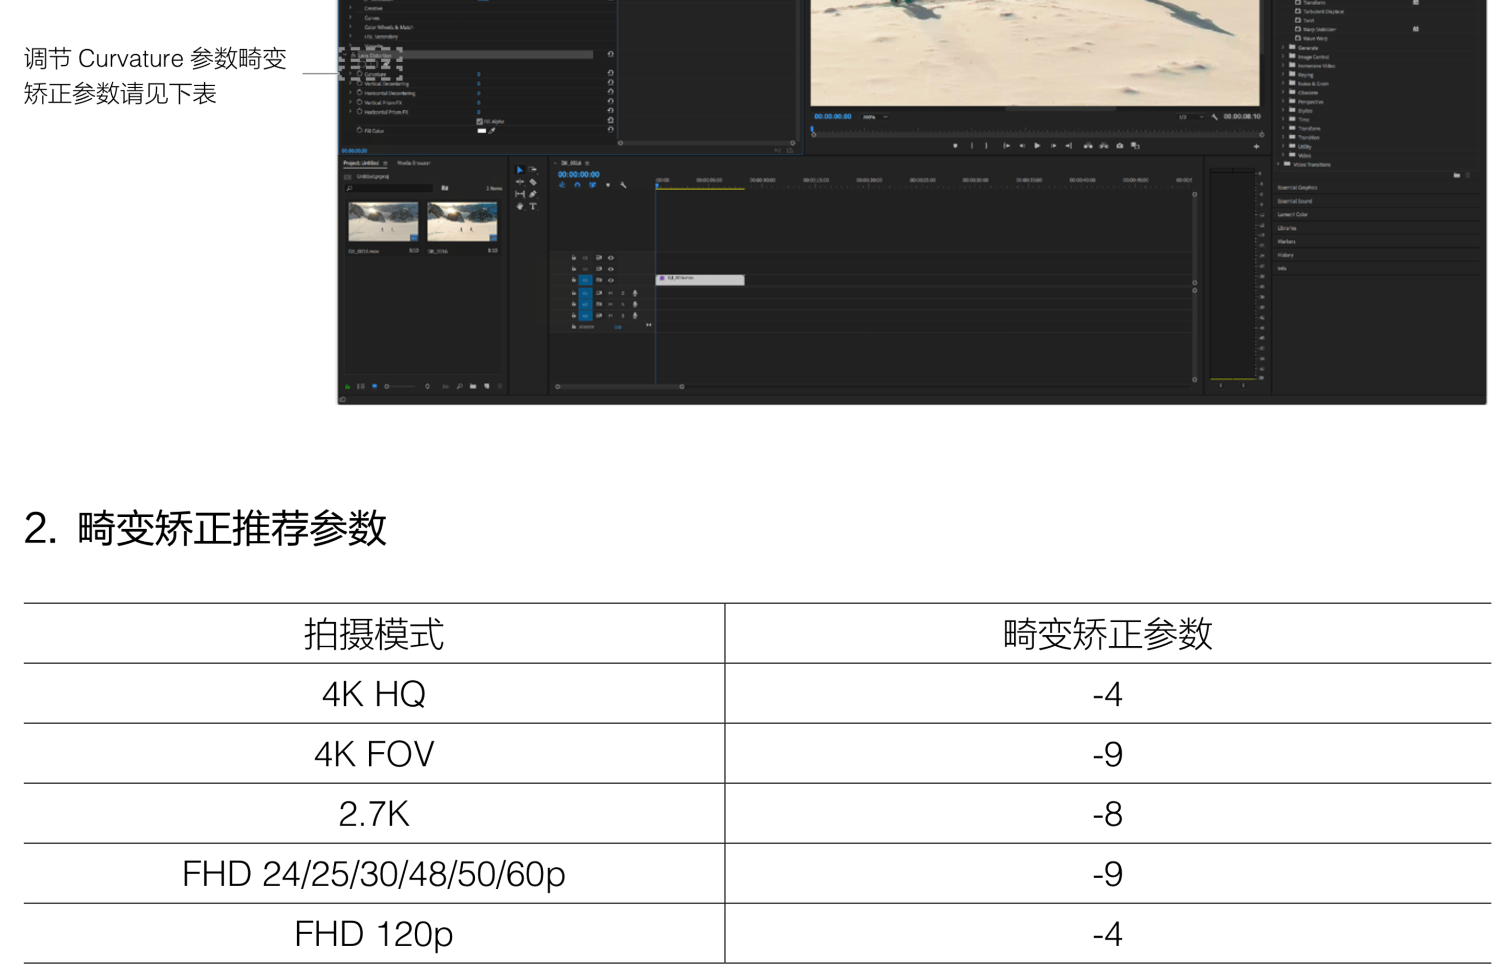Select the Ripple Edit tool
Image resolution: width=1500 pixels, height=977 pixels.
point(520,182)
